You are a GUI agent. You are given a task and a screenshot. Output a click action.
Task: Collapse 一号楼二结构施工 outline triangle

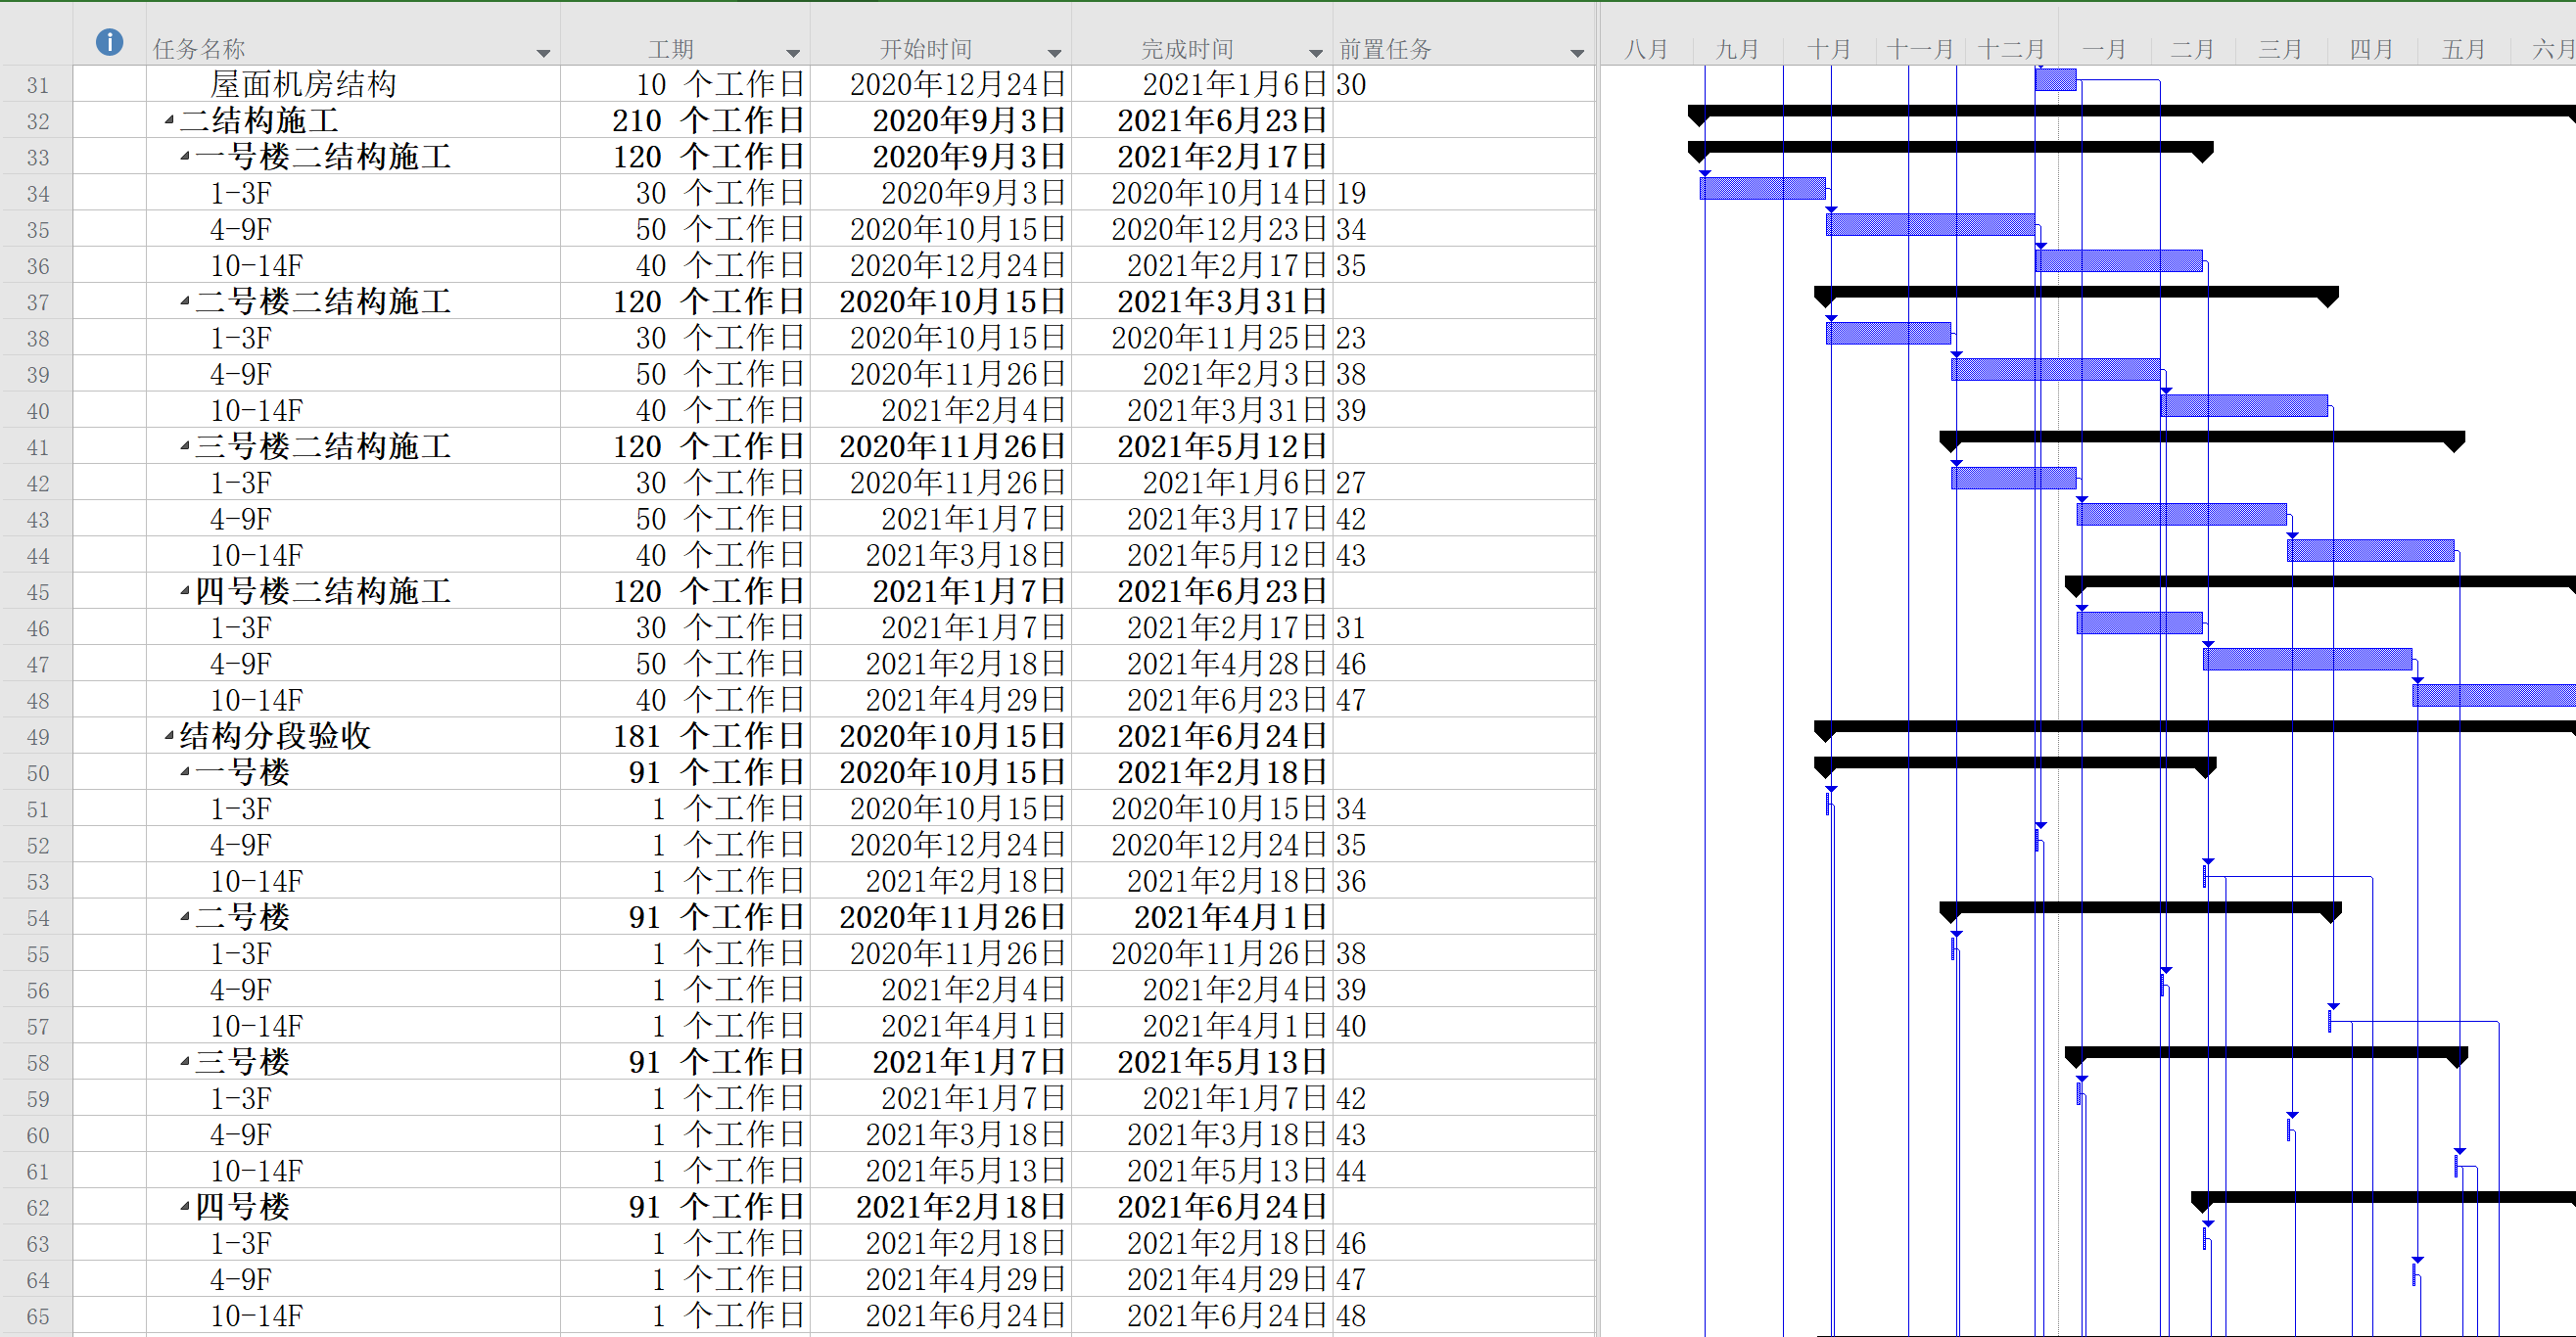click(x=185, y=157)
